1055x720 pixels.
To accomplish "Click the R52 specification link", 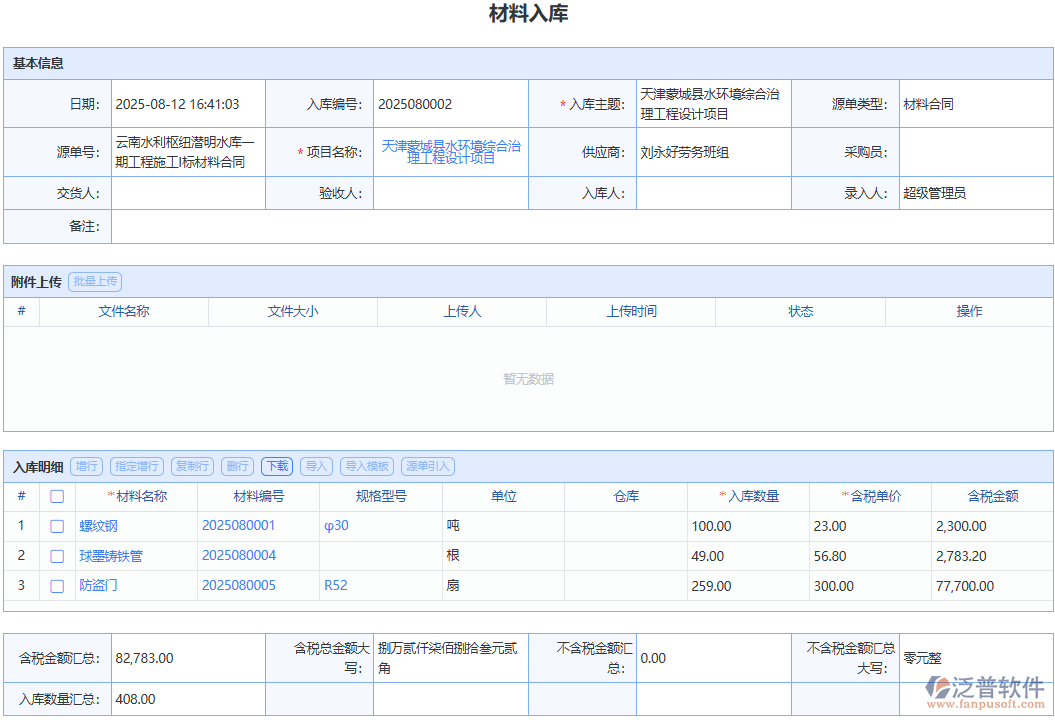I will (335, 586).
